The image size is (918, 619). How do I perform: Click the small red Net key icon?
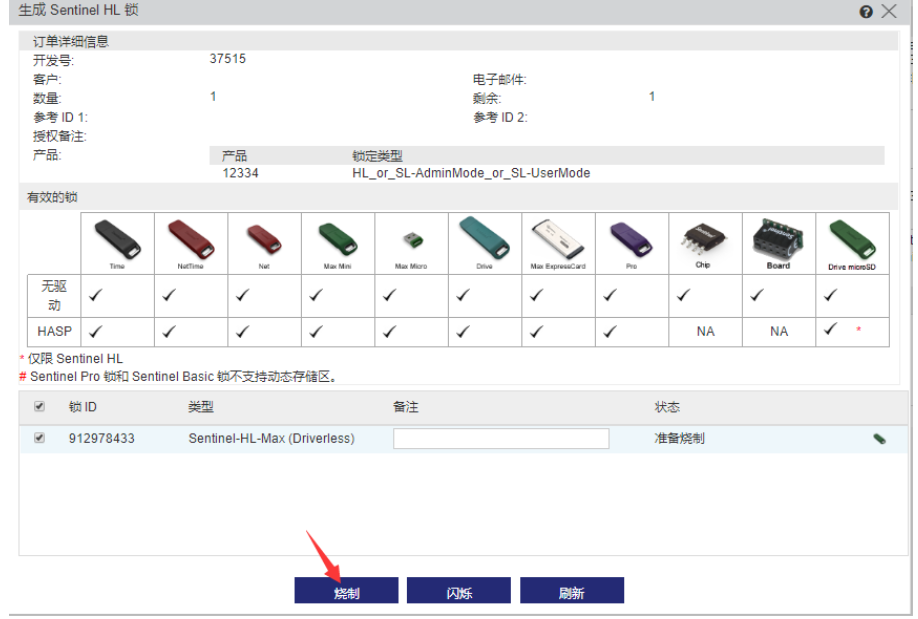[264, 240]
